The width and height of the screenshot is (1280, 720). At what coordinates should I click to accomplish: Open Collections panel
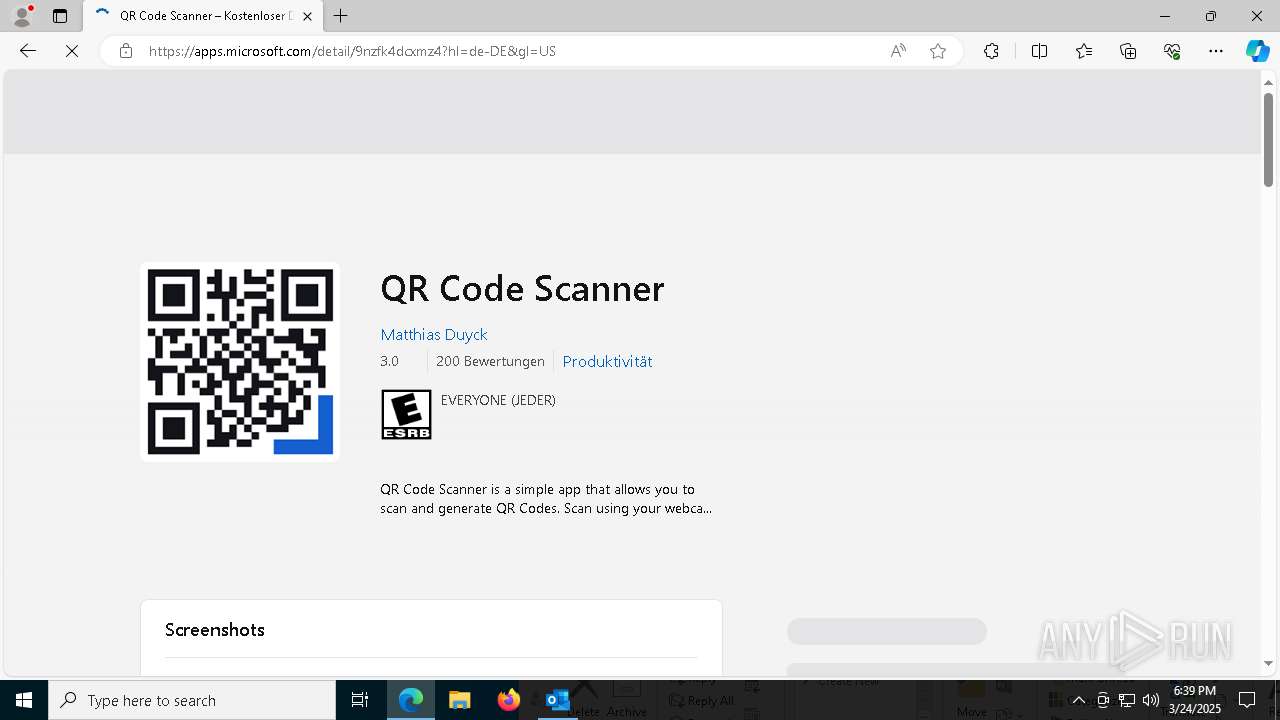[1128, 51]
